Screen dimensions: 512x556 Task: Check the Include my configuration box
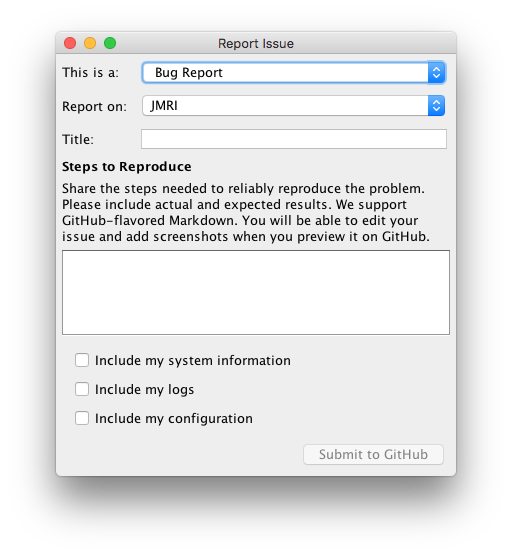(x=82, y=418)
